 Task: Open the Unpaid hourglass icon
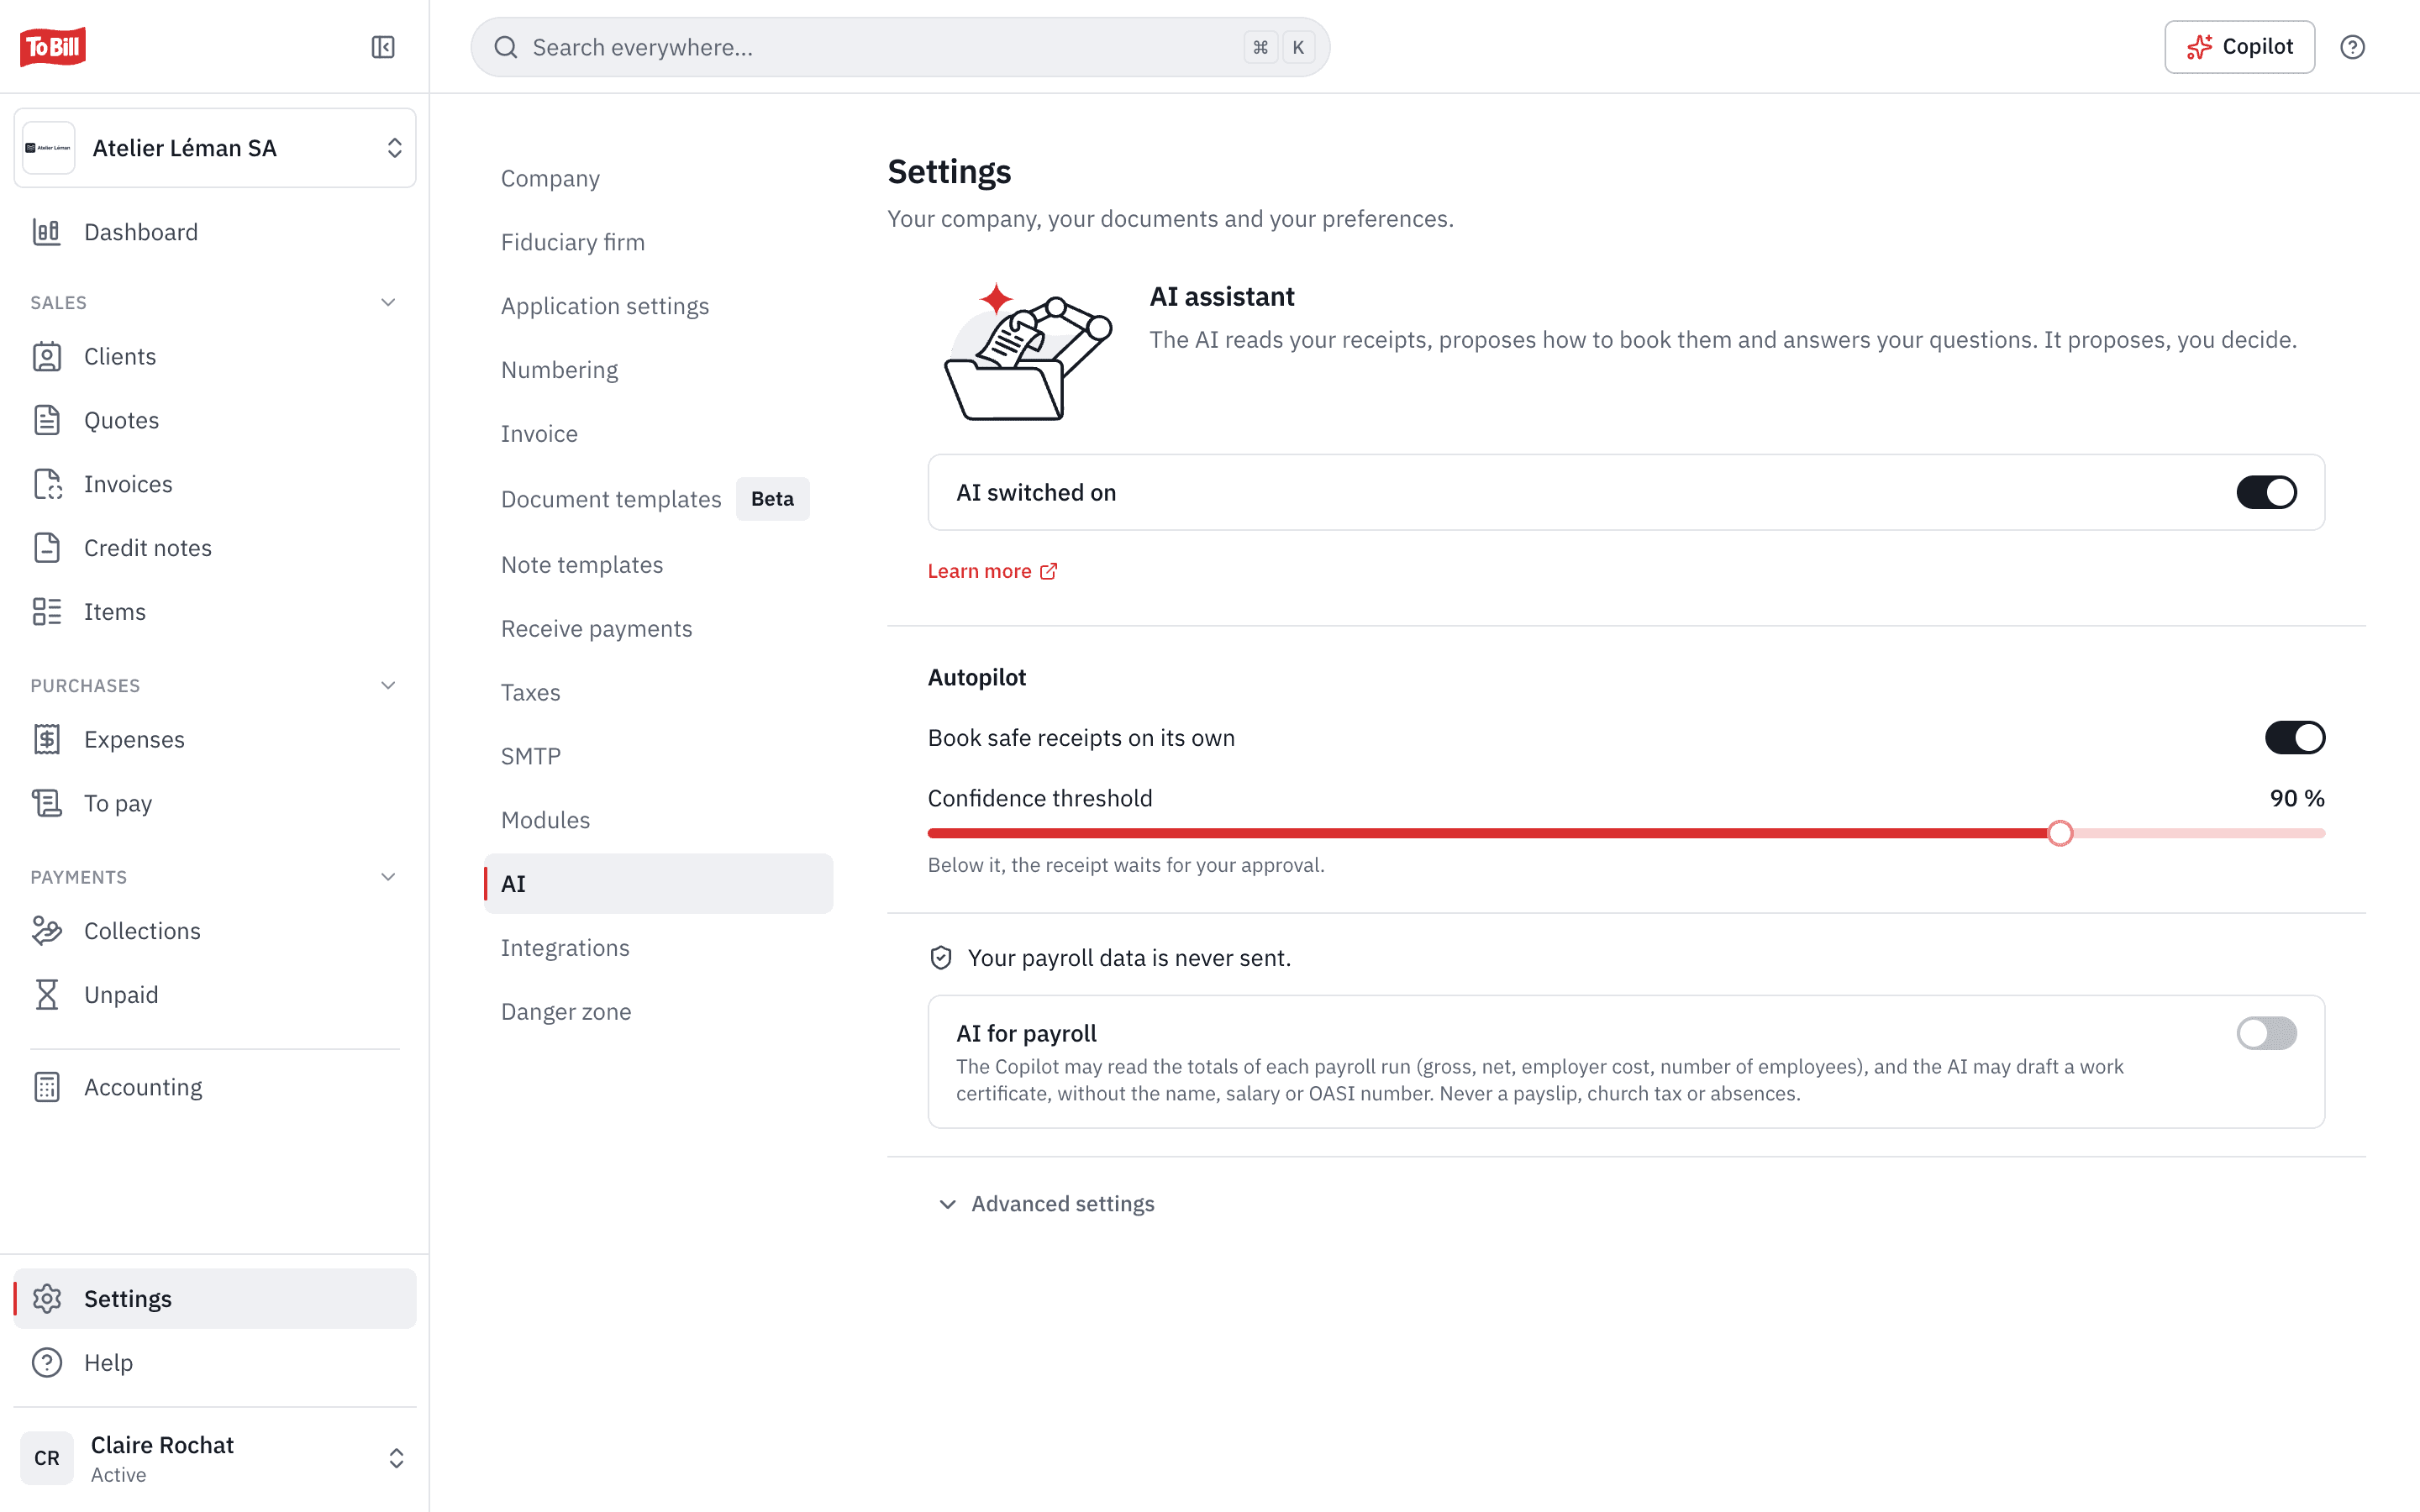point(47,995)
